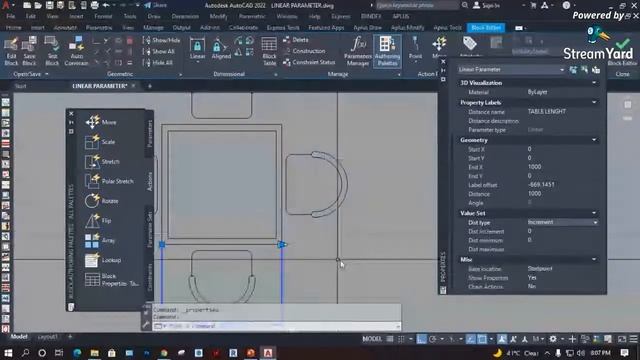Choose the Lookup action in authoring palette
This screenshot has height=360, width=640.
click(103, 260)
